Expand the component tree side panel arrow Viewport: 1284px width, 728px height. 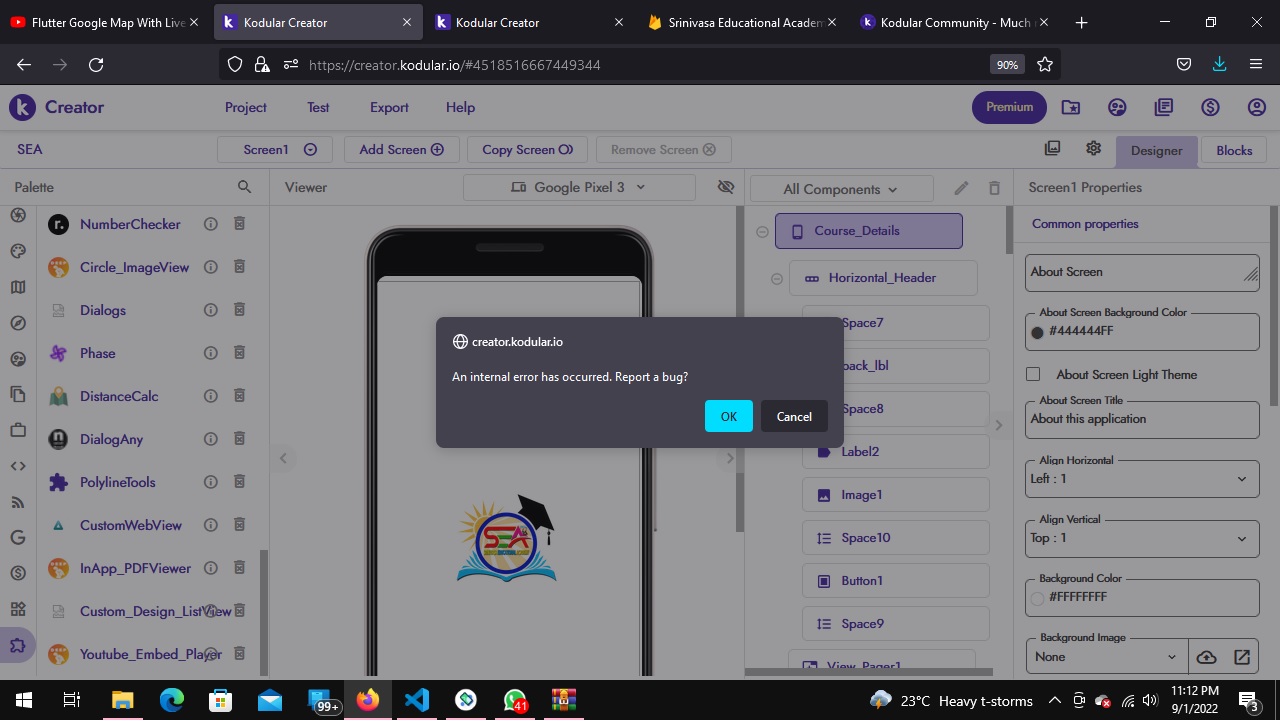pyautogui.click(x=998, y=425)
